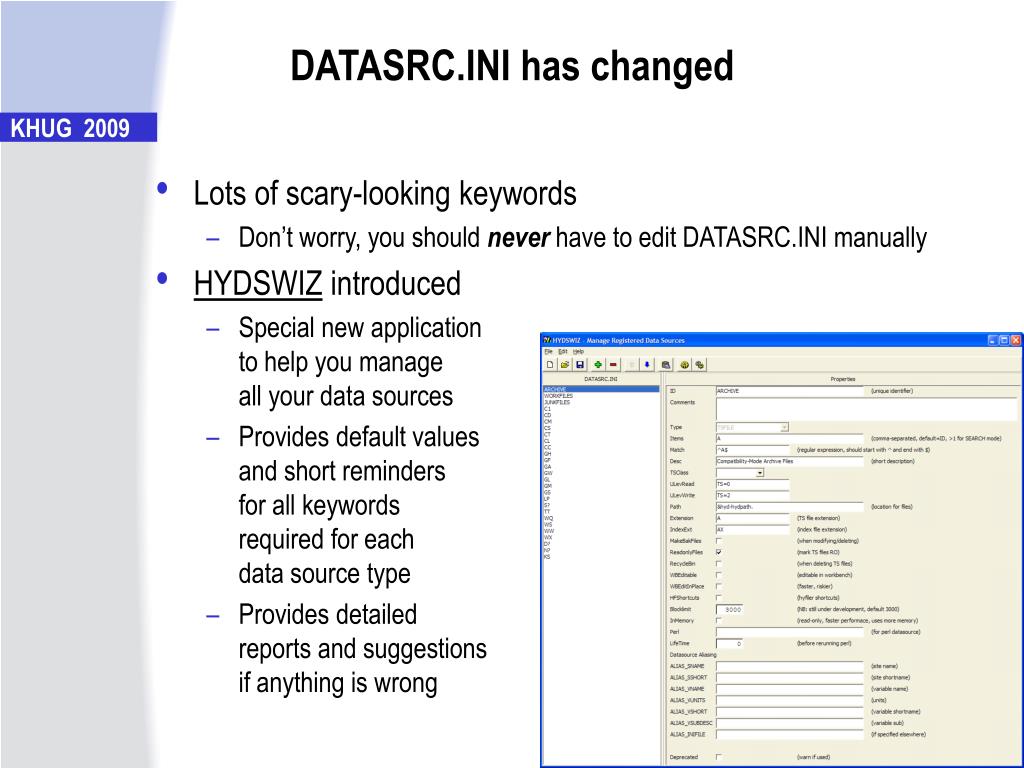1024x768 pixels.
Task: Uncheck the ReadonlyFiles checkbox
Action: click(x=719, y=552)
